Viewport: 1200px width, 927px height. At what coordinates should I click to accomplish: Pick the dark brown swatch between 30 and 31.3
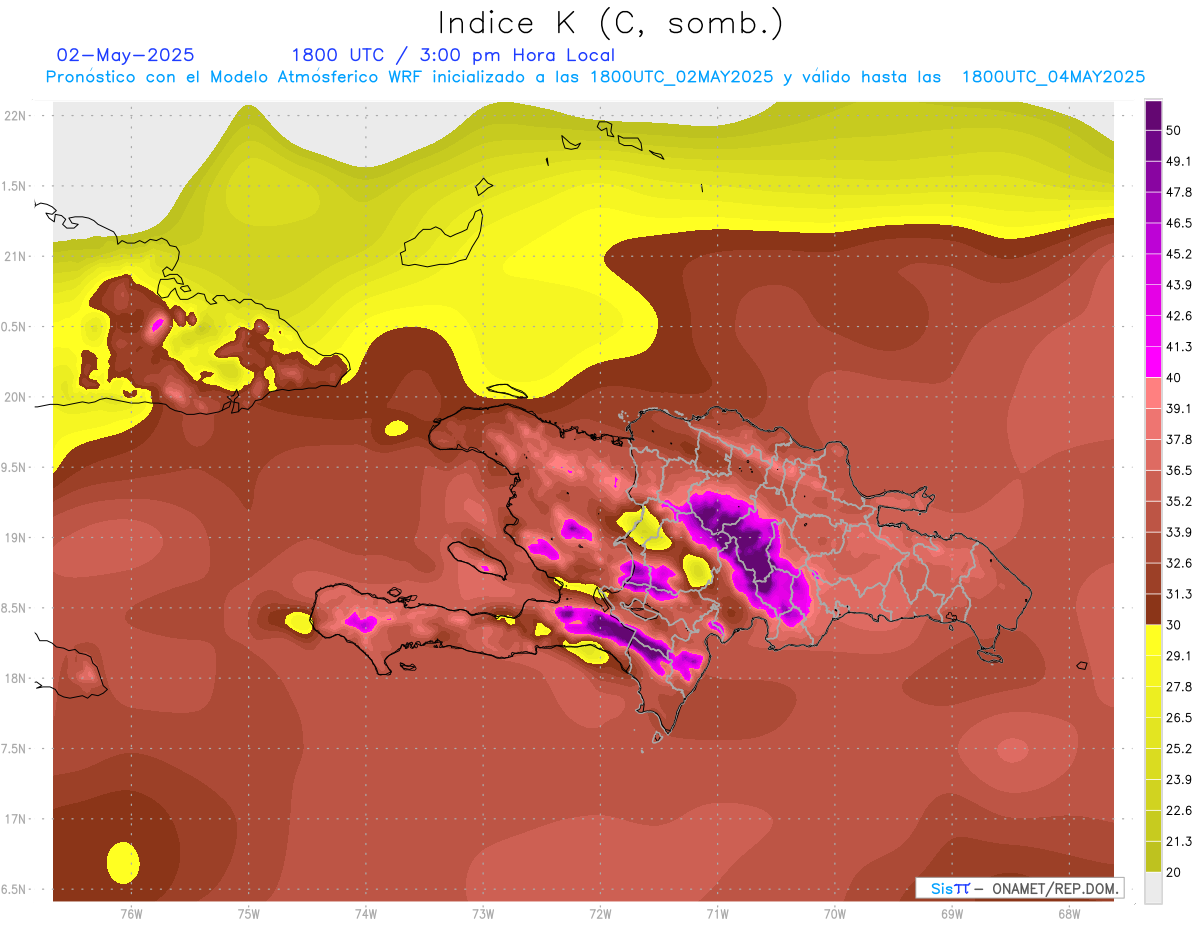[x=1153, y=609]
